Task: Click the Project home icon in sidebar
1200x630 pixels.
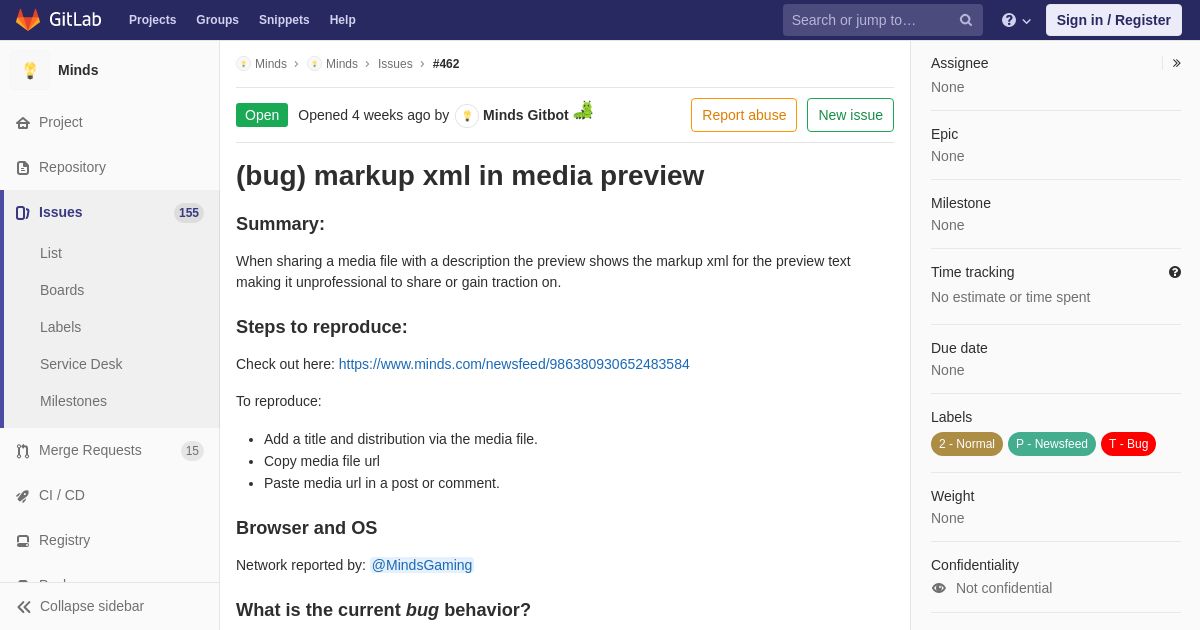Action: point(23,123)
